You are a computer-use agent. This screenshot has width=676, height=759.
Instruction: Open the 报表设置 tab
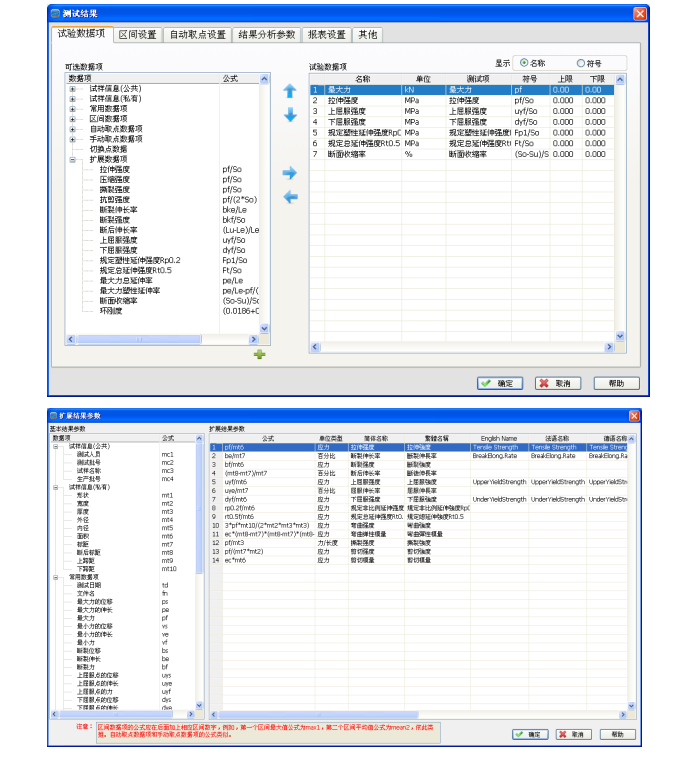tap(326, 35)
